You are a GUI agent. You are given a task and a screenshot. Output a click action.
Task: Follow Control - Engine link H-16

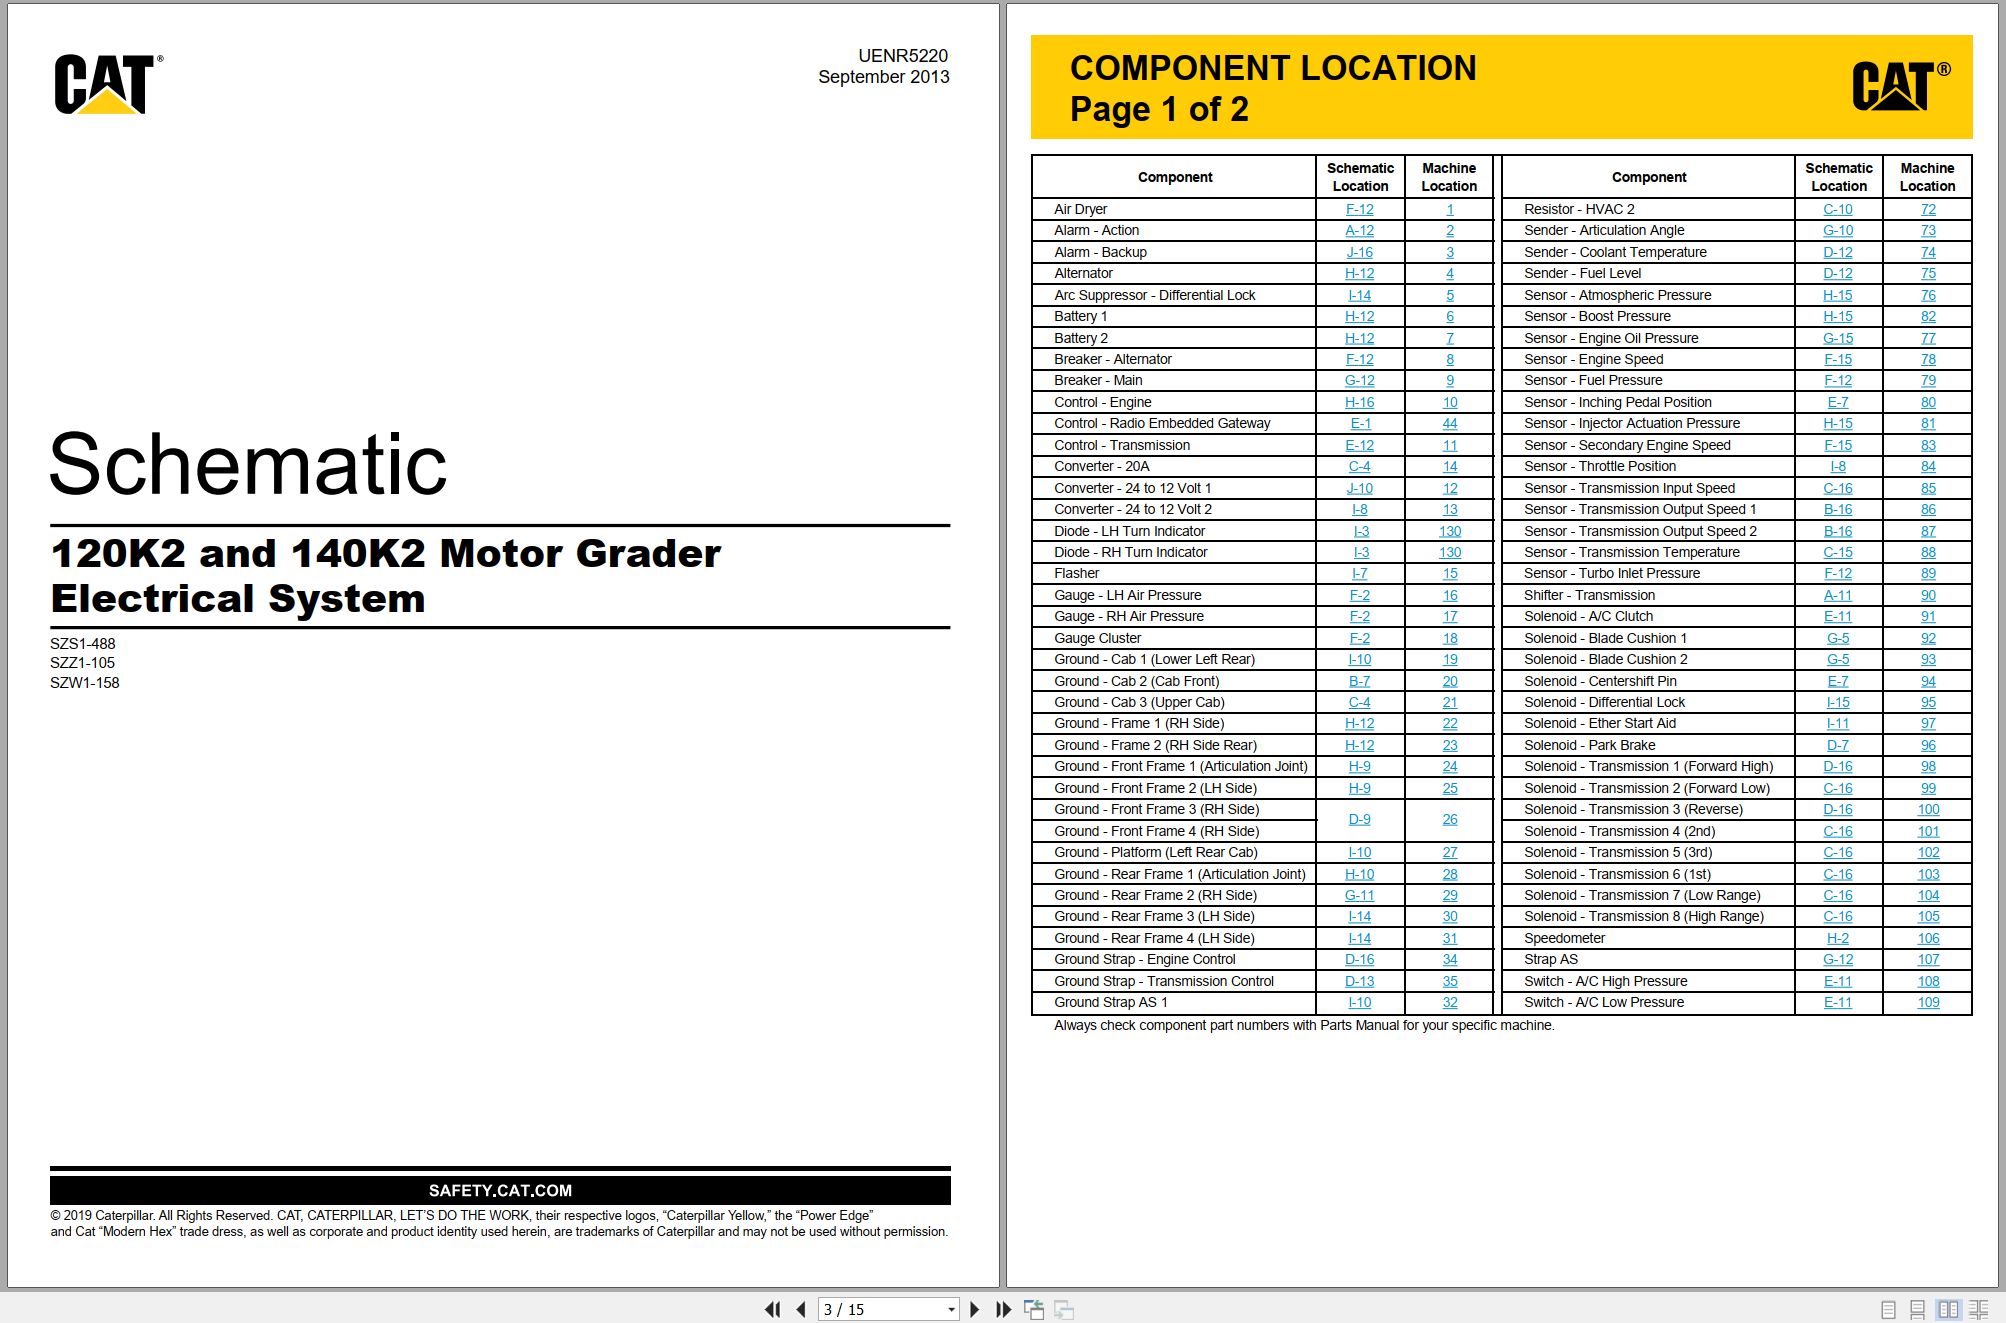coord(1359,402)
